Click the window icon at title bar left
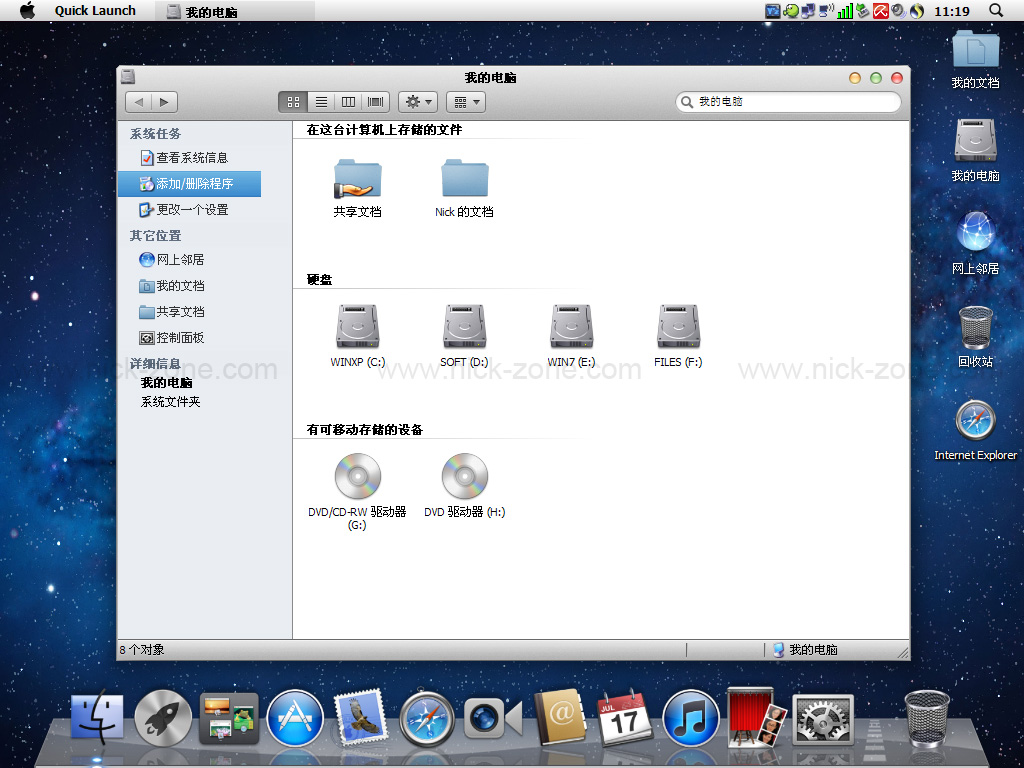 pos(128,77)
